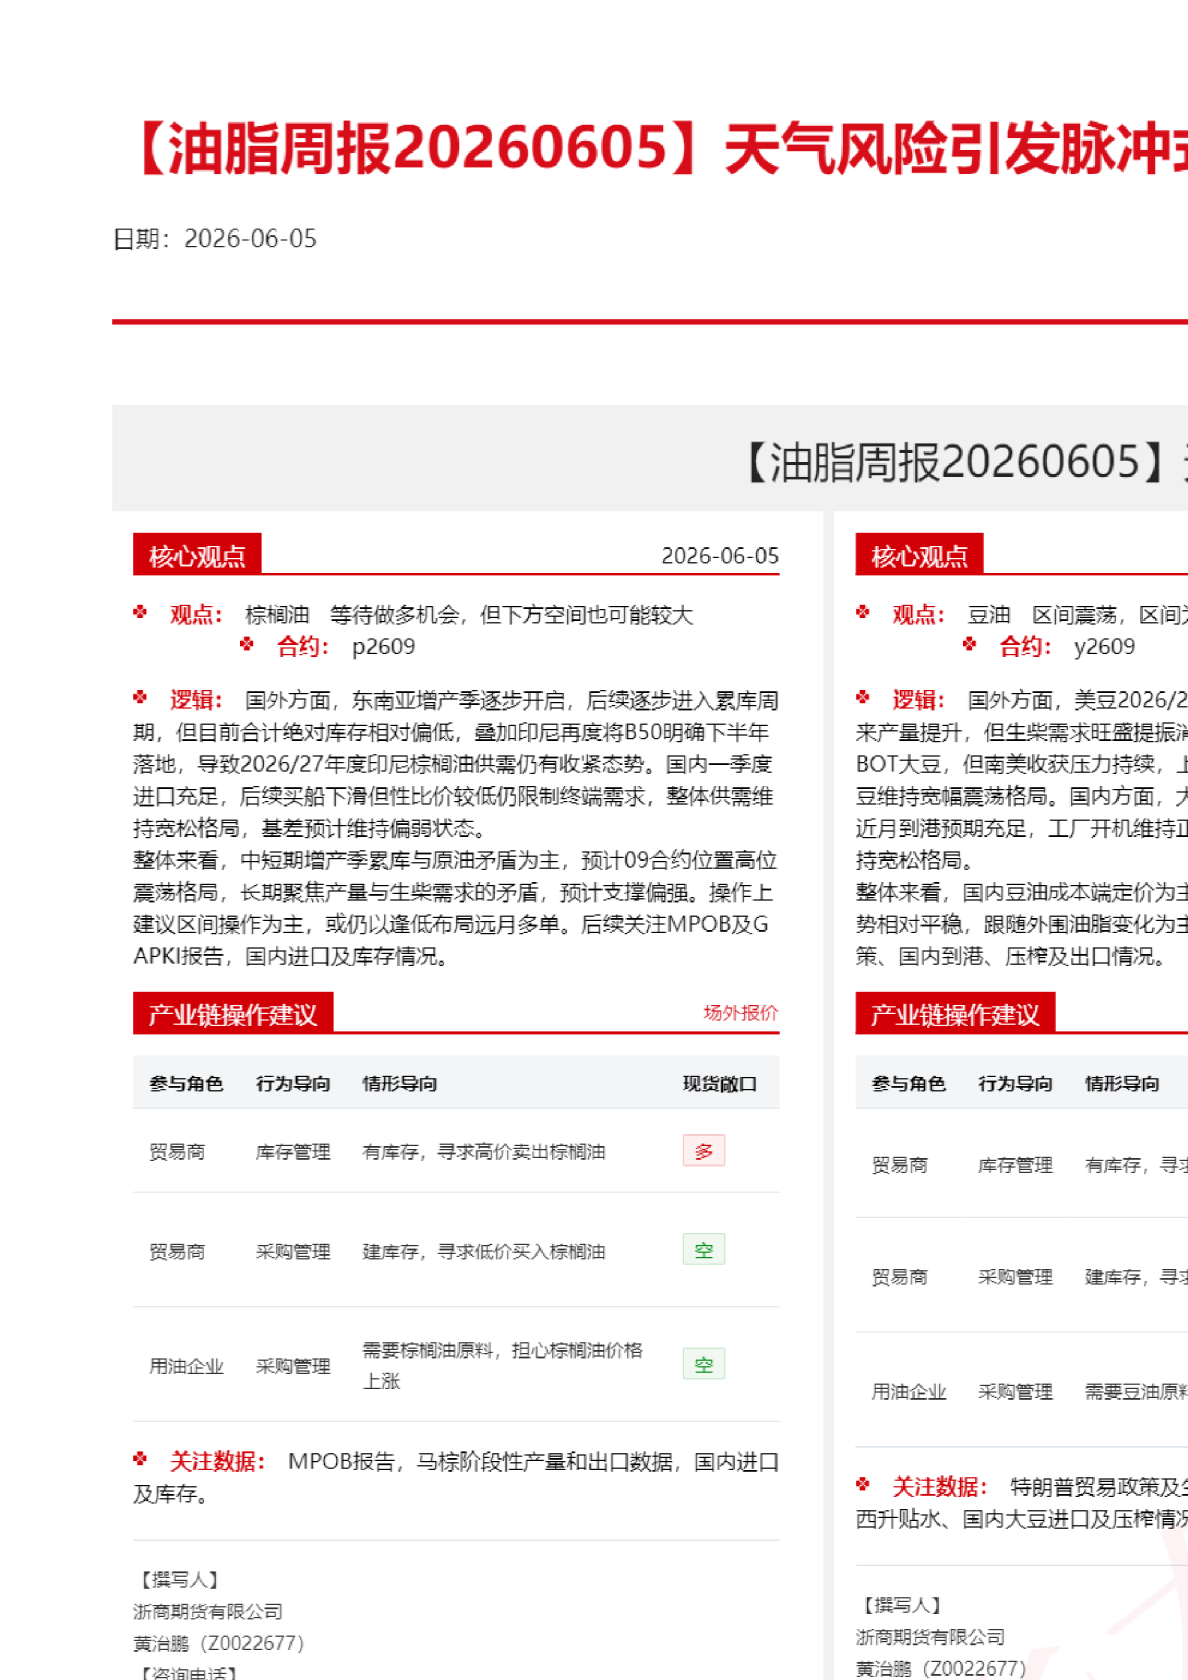Select soybean oil 产业链操作建议 header
1188x1680 pixels.
pyautogui.click(x=955, y=1014)
